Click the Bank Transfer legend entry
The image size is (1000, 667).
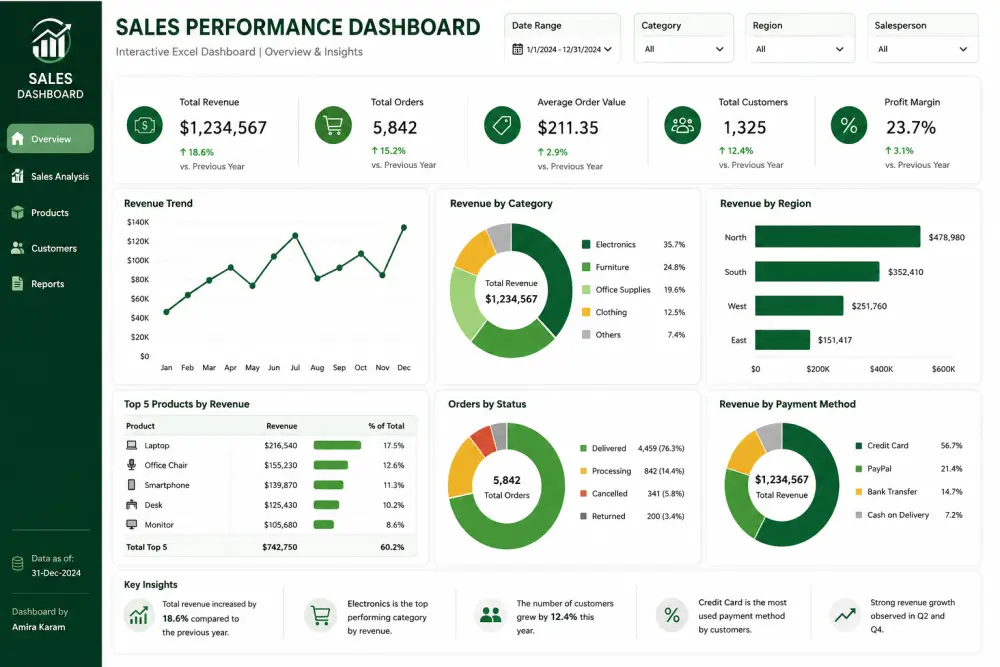pyautogui.click(x=909, y=492)
